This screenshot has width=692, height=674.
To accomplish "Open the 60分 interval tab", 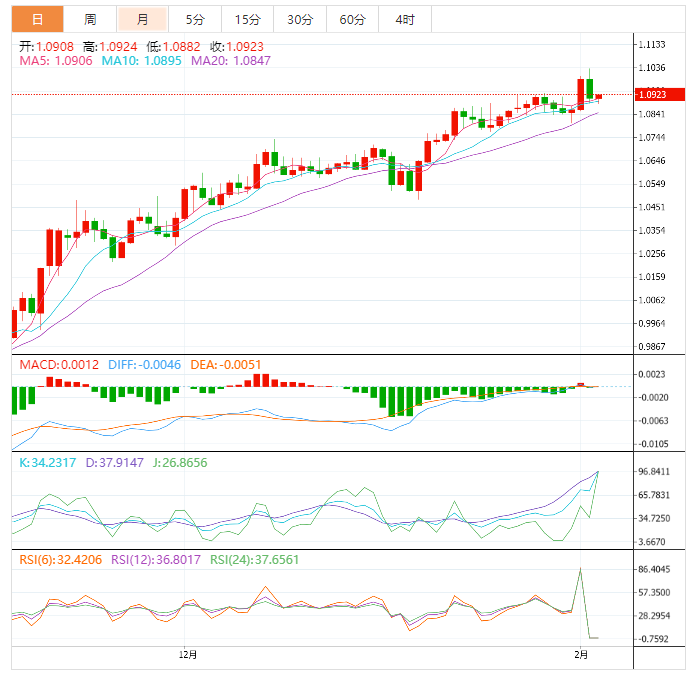I will tap(353, 19).
